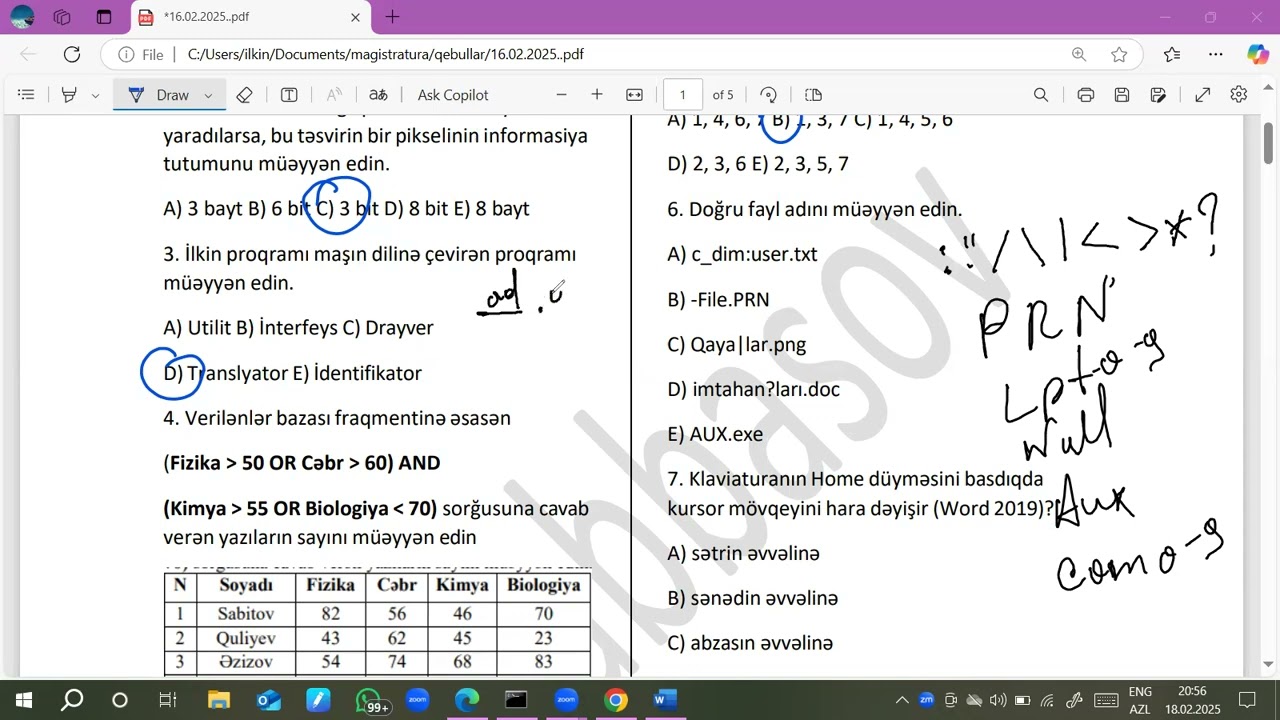Open Microsoft Word from the taskbar

[x=664, y=700]
